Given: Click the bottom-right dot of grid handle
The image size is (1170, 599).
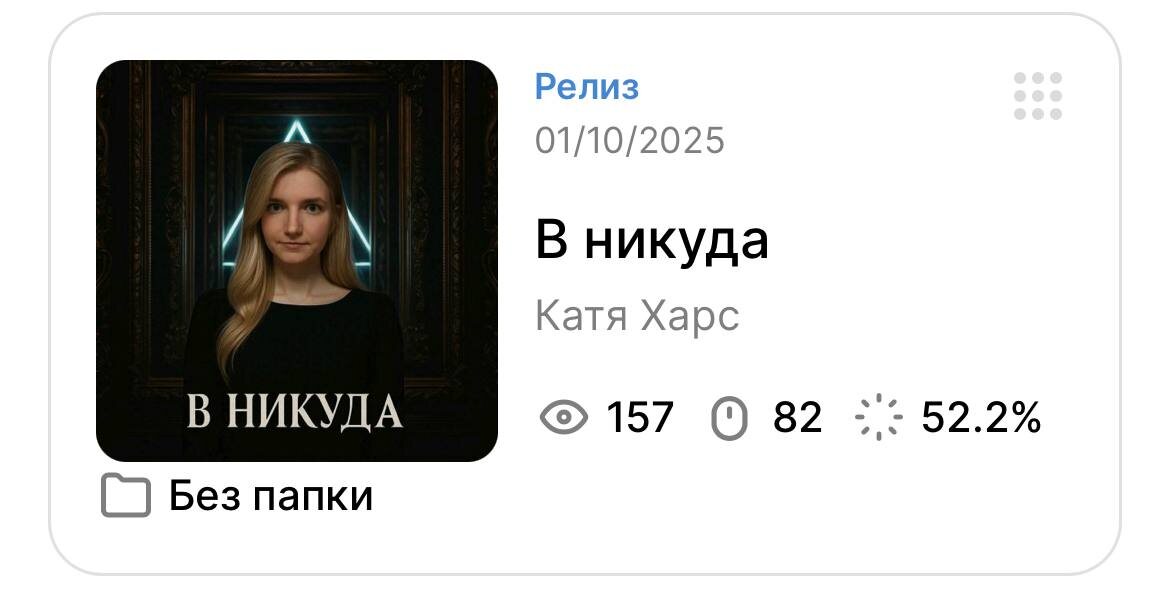Looking at the screenshot, I should coord(1056,114).
